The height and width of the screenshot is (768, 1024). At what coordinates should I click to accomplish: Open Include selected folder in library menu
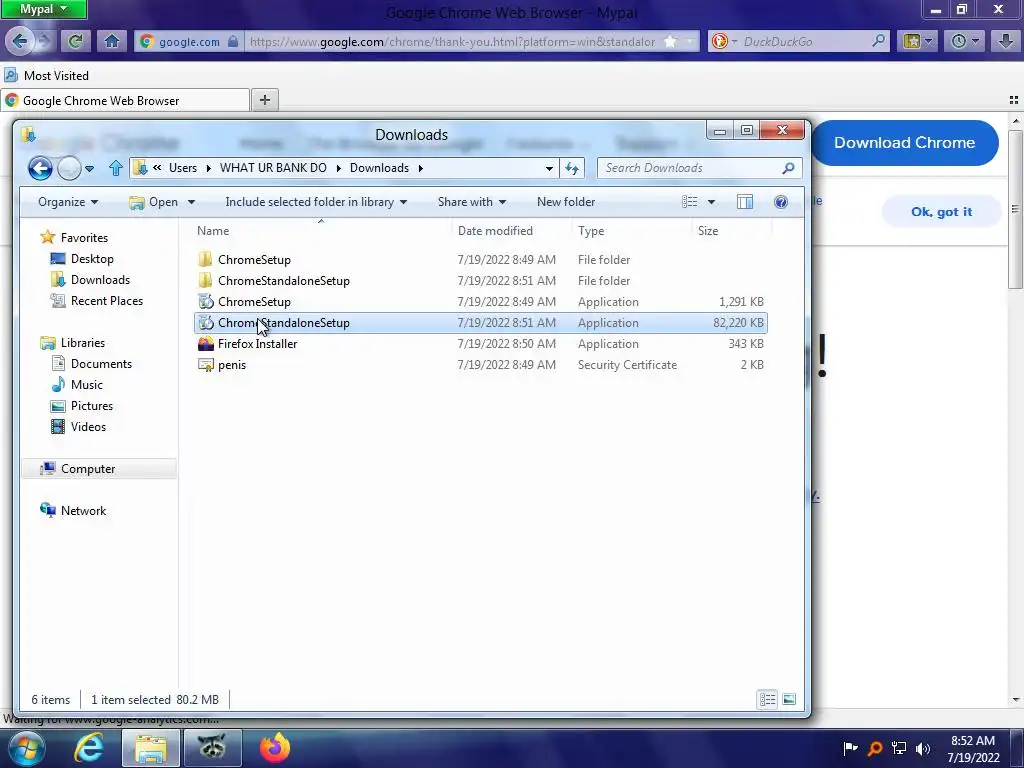316,202
